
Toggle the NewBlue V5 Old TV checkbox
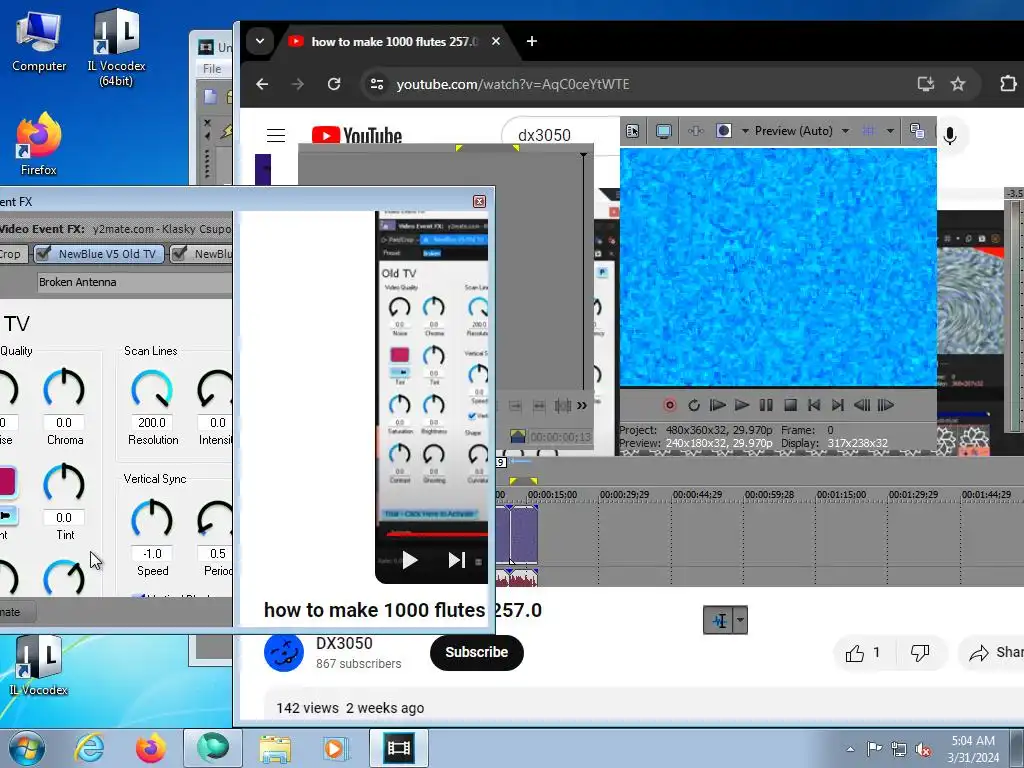[42, 253]
